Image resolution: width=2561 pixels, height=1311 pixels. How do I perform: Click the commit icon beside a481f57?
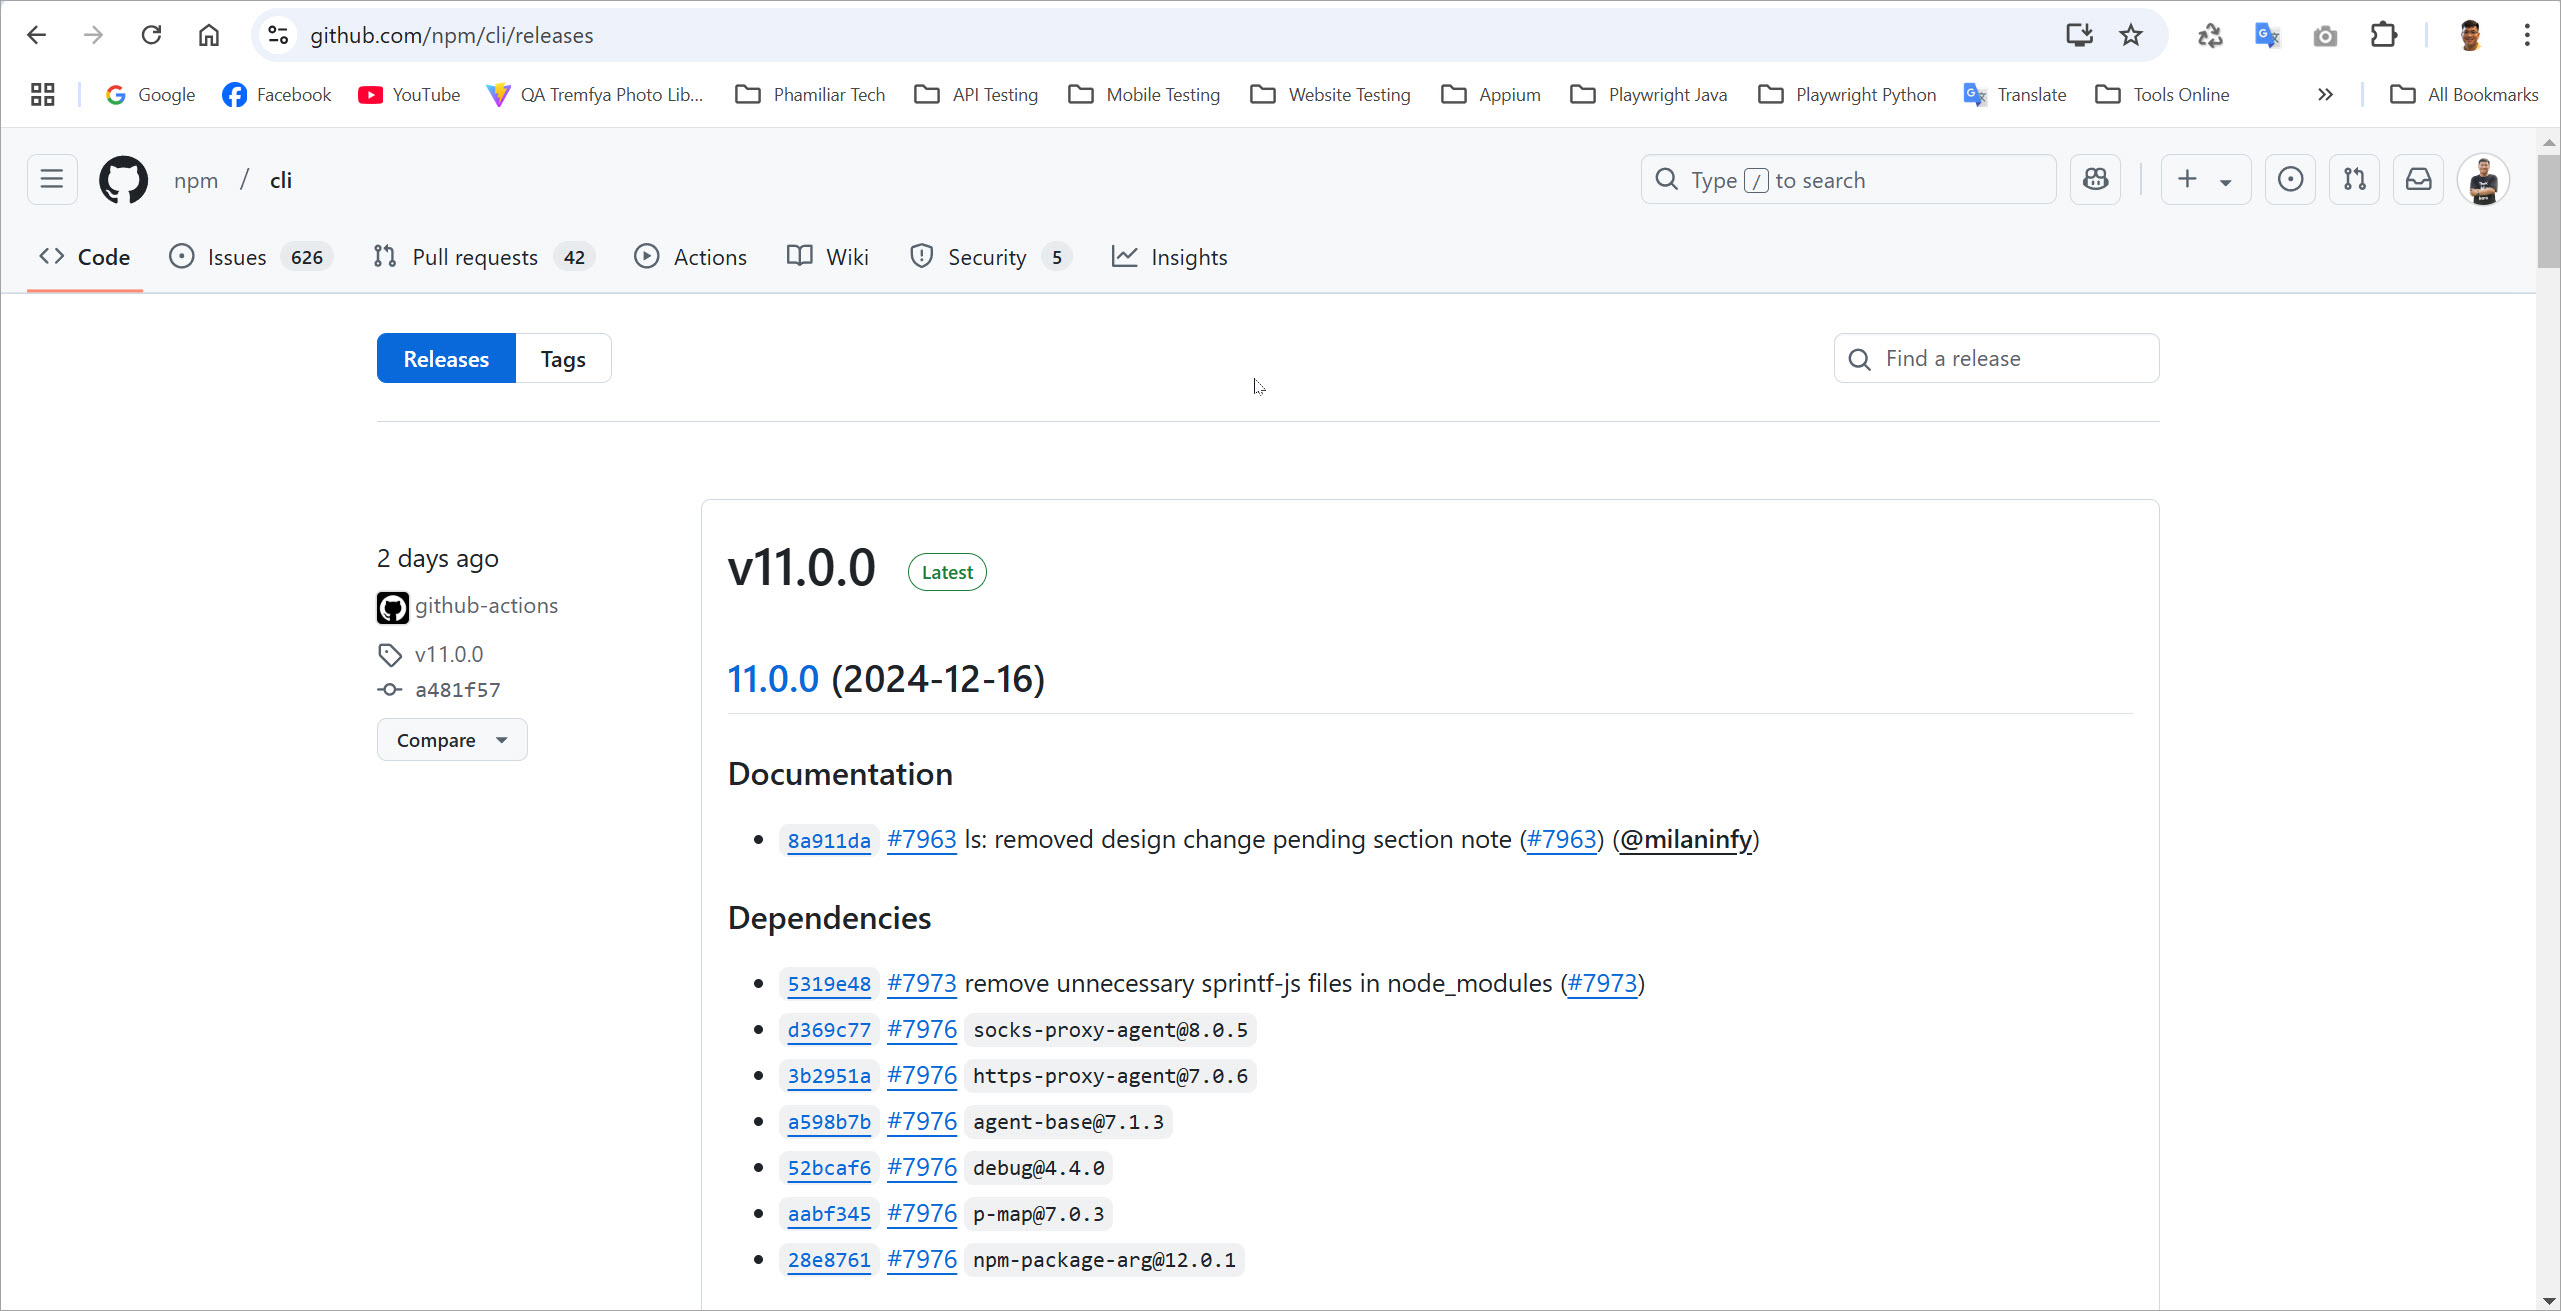pos(390,690)
